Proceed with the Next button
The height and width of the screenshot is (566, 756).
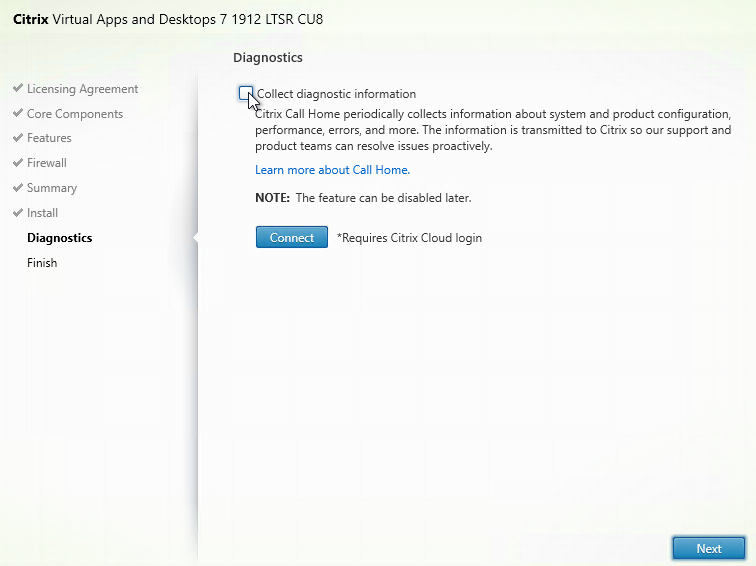click(x=709, y=549)
